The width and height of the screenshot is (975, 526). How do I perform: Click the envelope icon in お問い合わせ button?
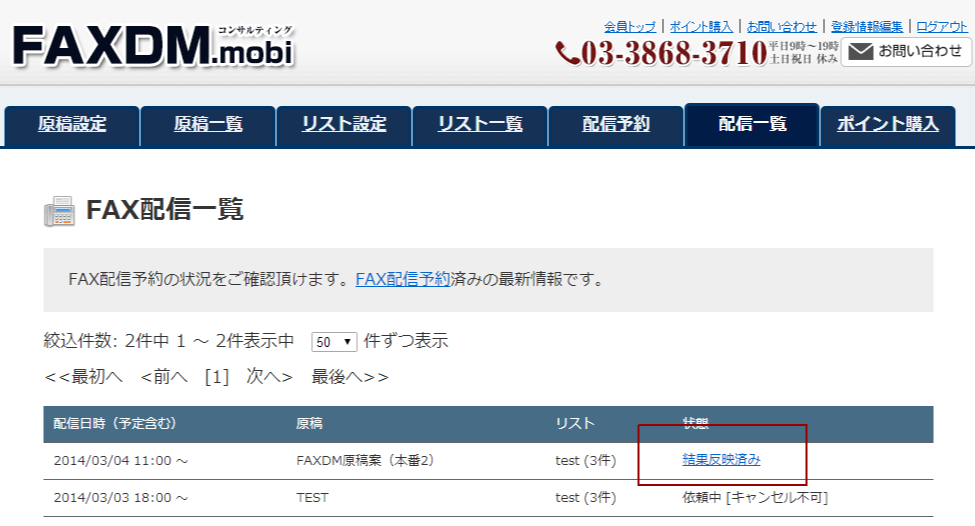[860, 51]
